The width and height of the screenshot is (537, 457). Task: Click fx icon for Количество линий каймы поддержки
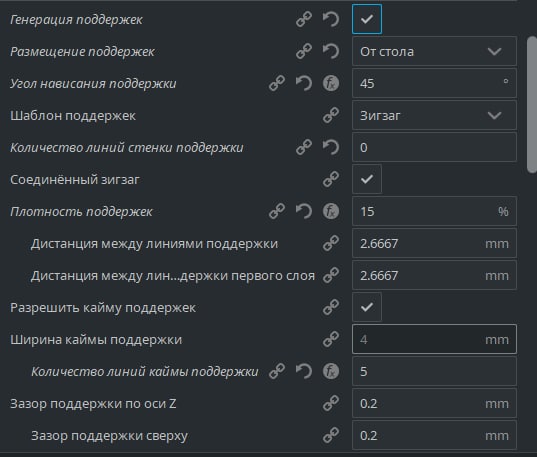click(331, 371)
